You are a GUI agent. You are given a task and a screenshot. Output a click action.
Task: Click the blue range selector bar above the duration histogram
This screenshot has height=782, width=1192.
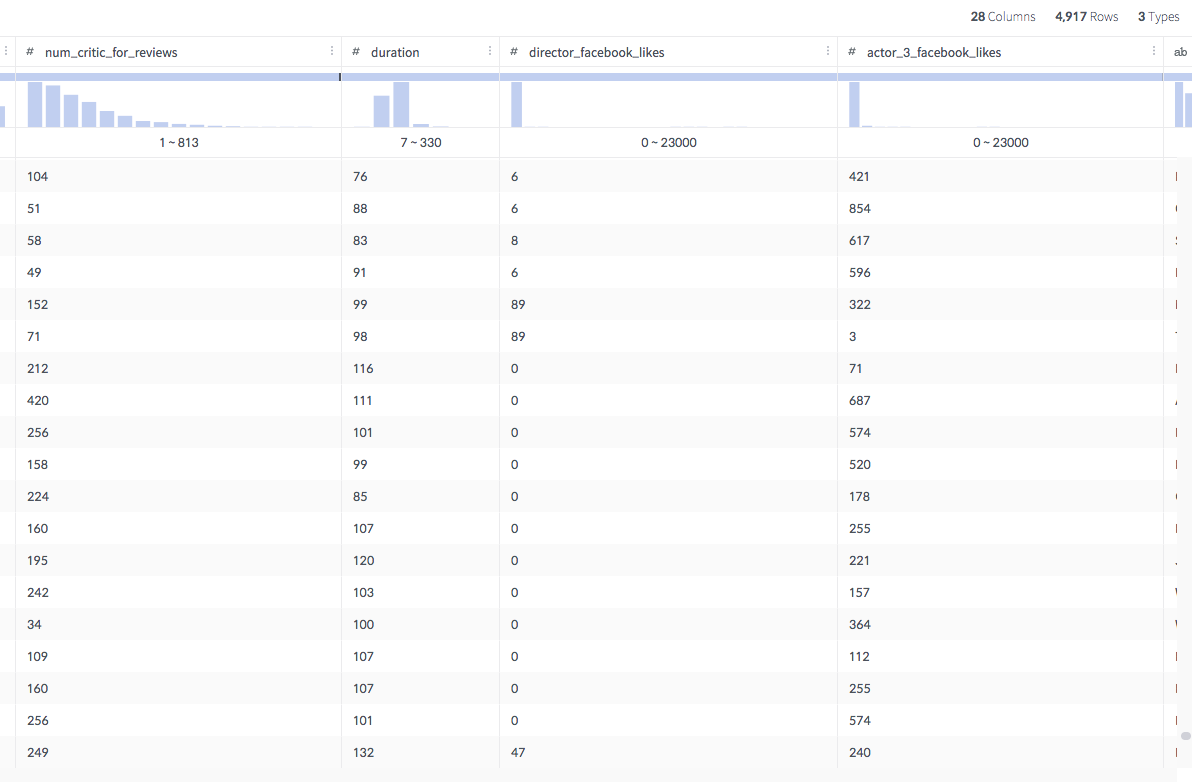pos(420,77)
